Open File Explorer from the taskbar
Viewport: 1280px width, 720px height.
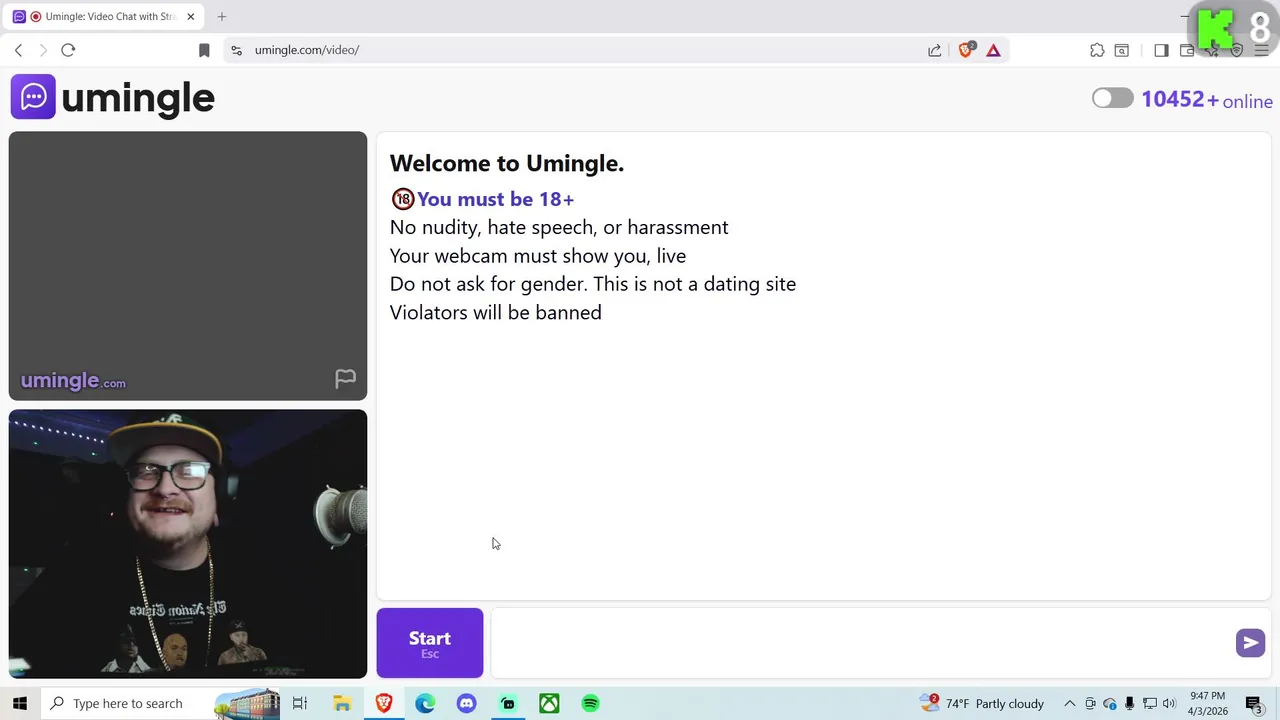click(x=342, y=703)
